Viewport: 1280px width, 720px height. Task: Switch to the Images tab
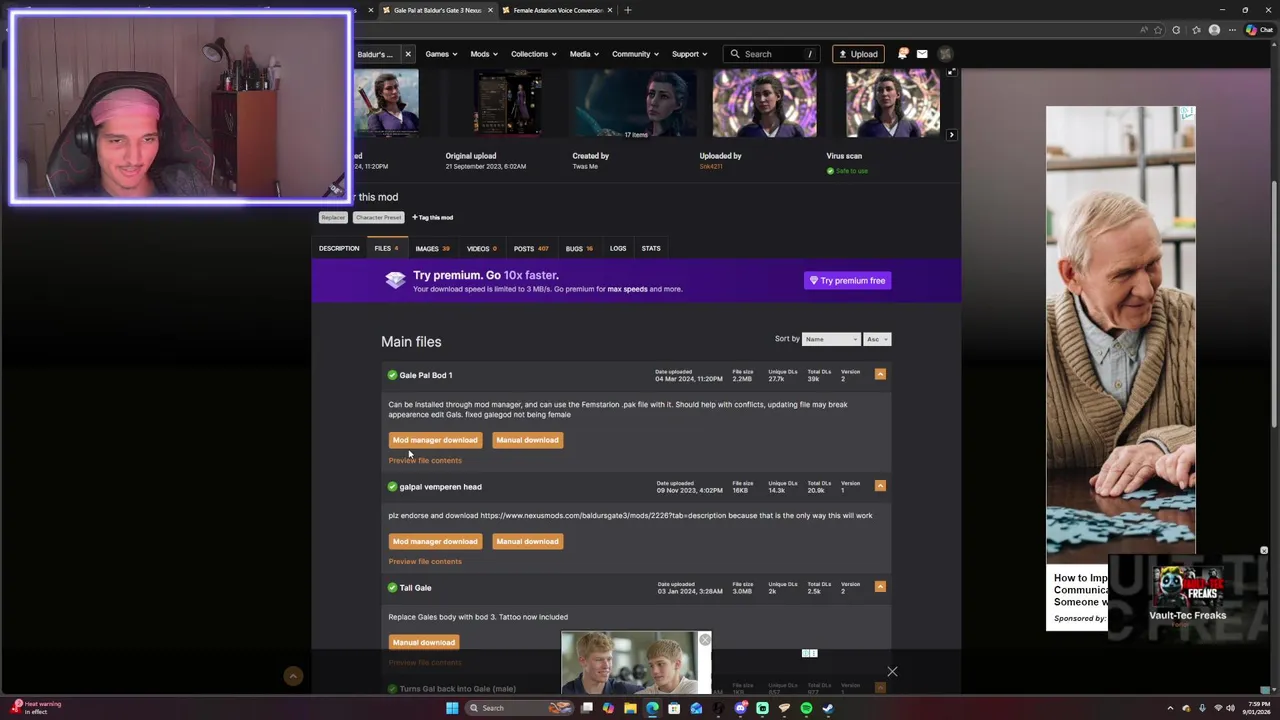pos(432,248)
